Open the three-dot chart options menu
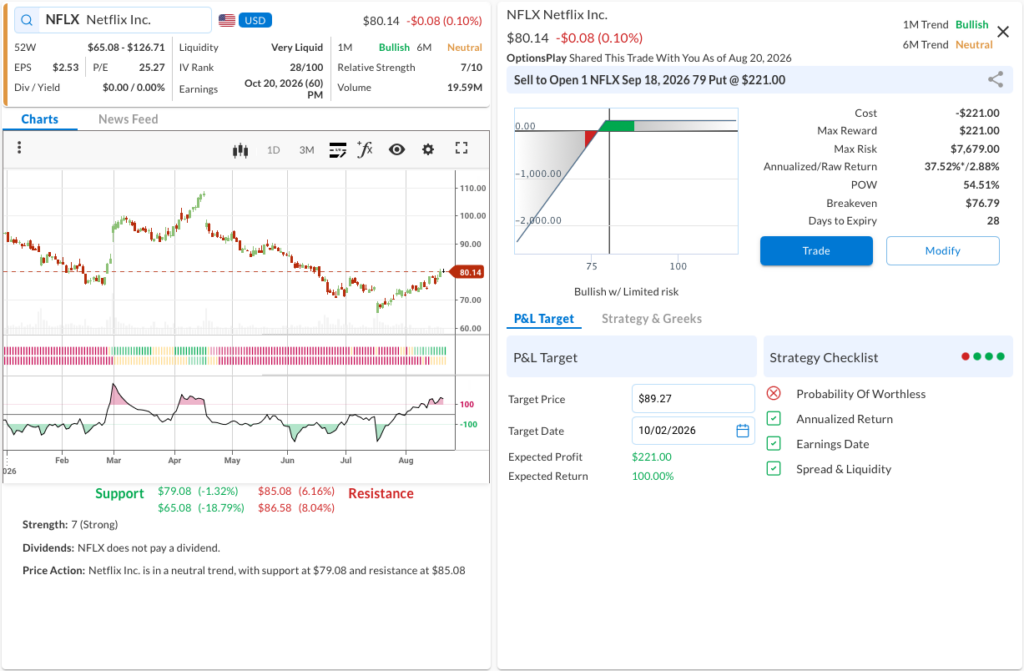Image resolution: width=1024 pixels, height=671 pixels. 19,148
